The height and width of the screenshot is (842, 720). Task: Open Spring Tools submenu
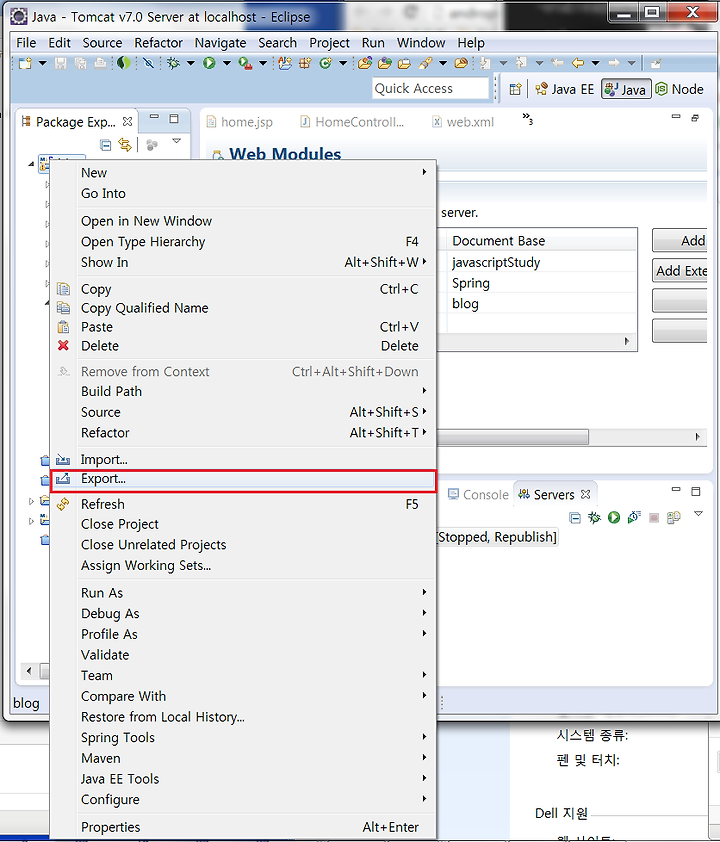click(x=243, y=737)
